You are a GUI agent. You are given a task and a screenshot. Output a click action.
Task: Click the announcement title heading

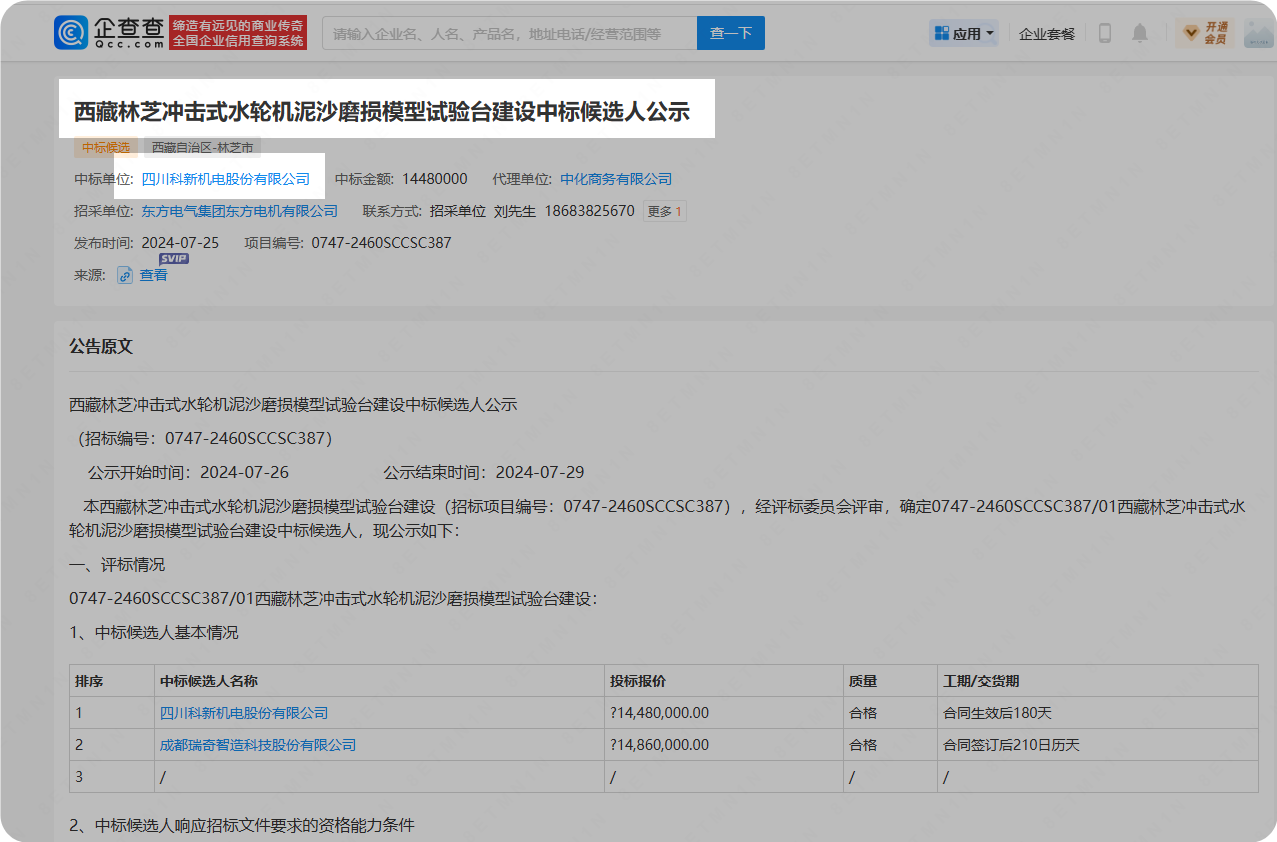(x=382, y=110)
